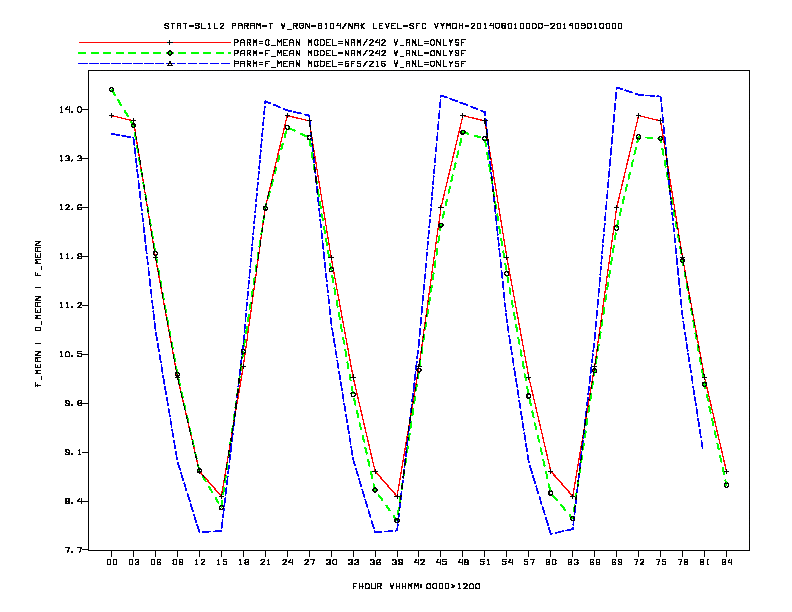Click x-axis forecast hour label 84
The height and width of the screenshot is (612, 792).
pyautogui.click(x=726, y=562)
